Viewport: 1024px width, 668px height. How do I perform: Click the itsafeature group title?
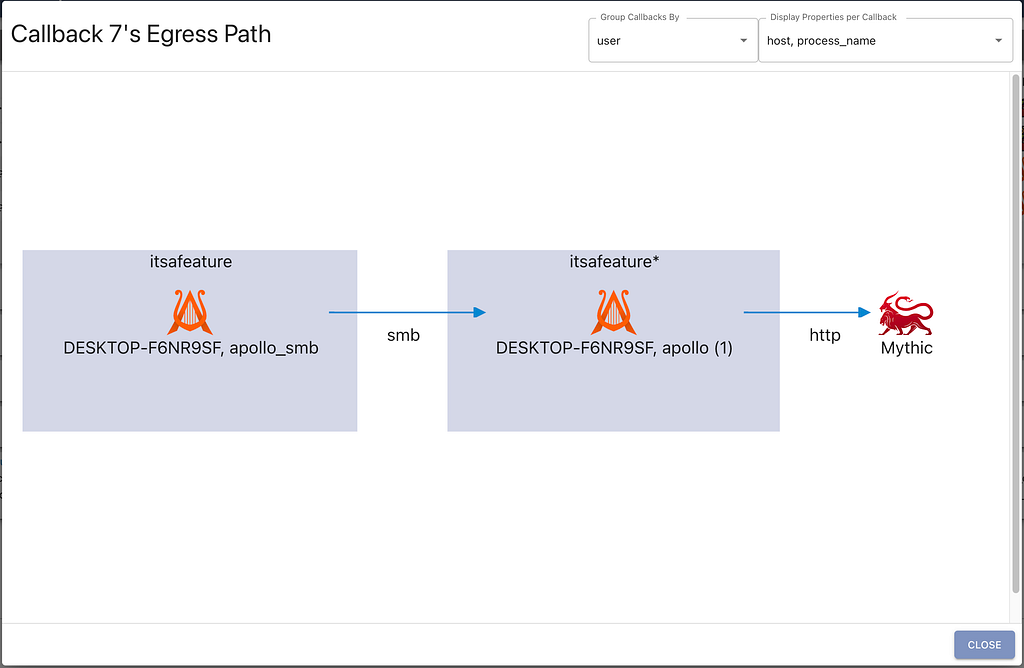click(x=191, y=262)
